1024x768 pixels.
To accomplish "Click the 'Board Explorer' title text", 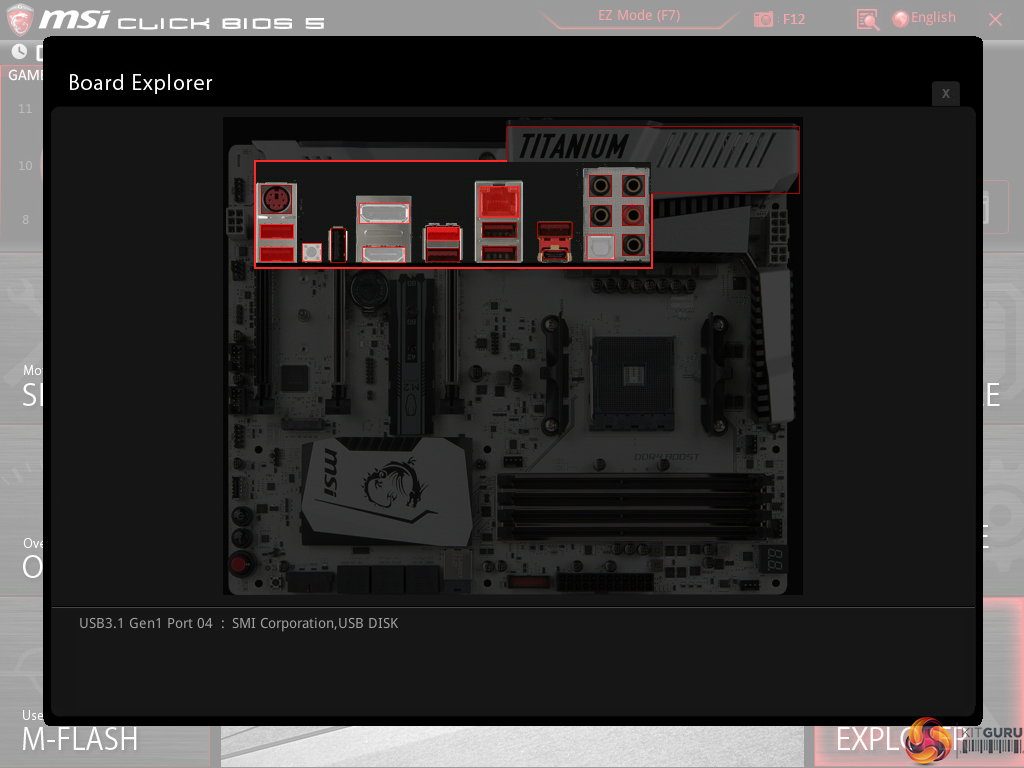I will [140, 83].
